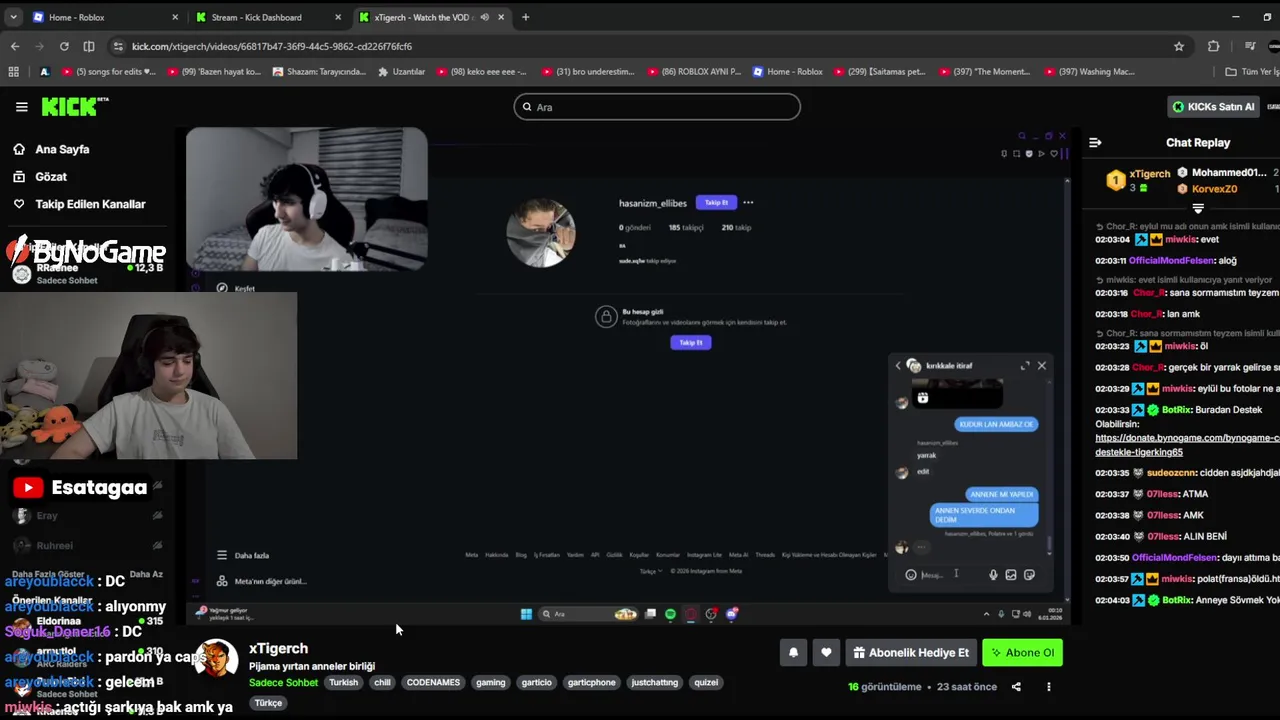Click Daha Az in sidebar

point(146,575)
